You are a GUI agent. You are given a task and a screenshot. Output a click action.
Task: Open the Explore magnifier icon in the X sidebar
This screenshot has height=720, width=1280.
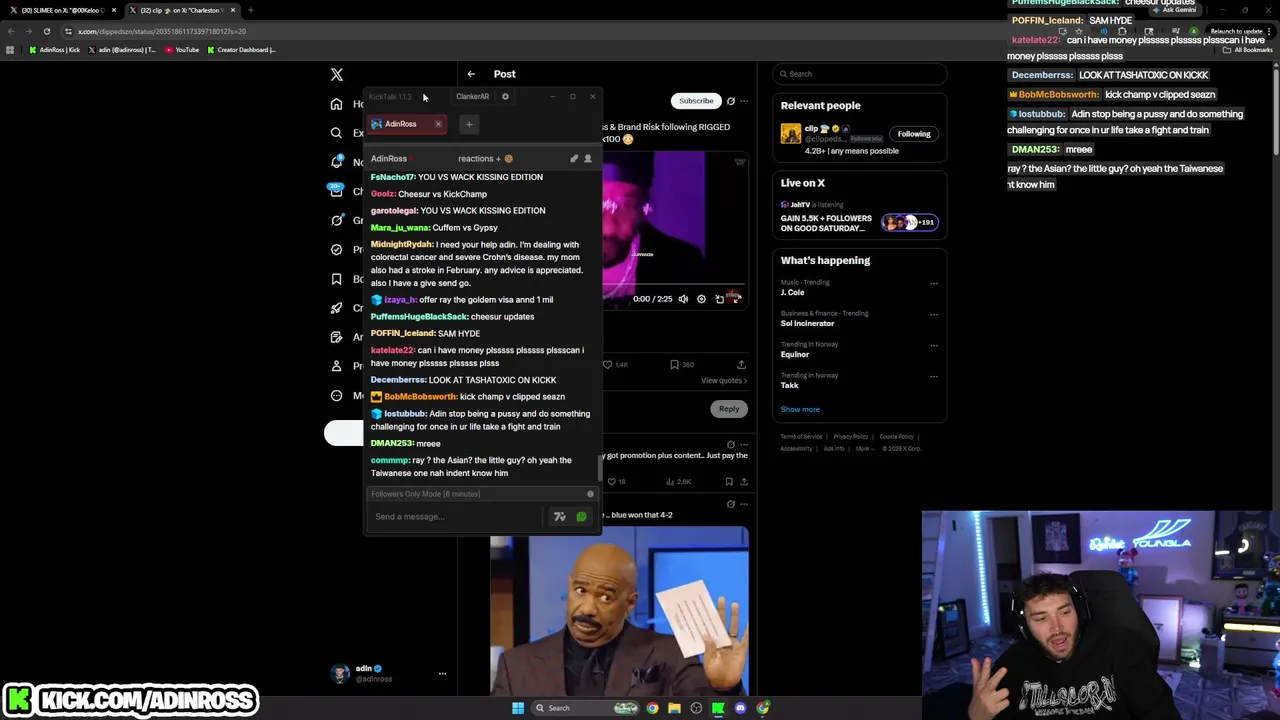337,133
